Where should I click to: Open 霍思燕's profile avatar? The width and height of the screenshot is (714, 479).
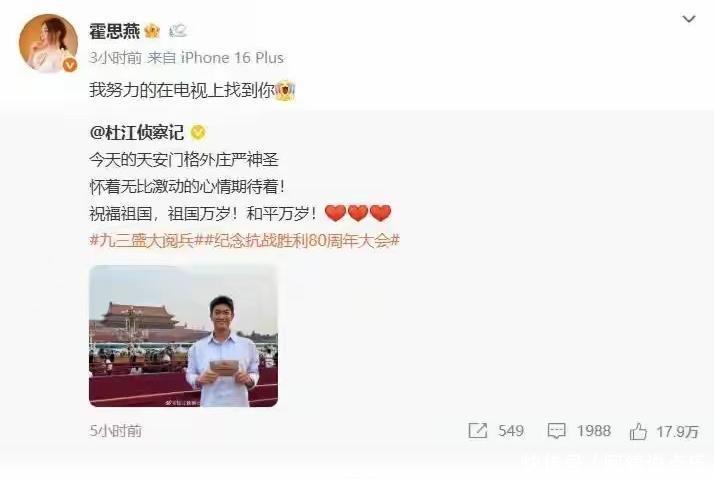(48, 43)
